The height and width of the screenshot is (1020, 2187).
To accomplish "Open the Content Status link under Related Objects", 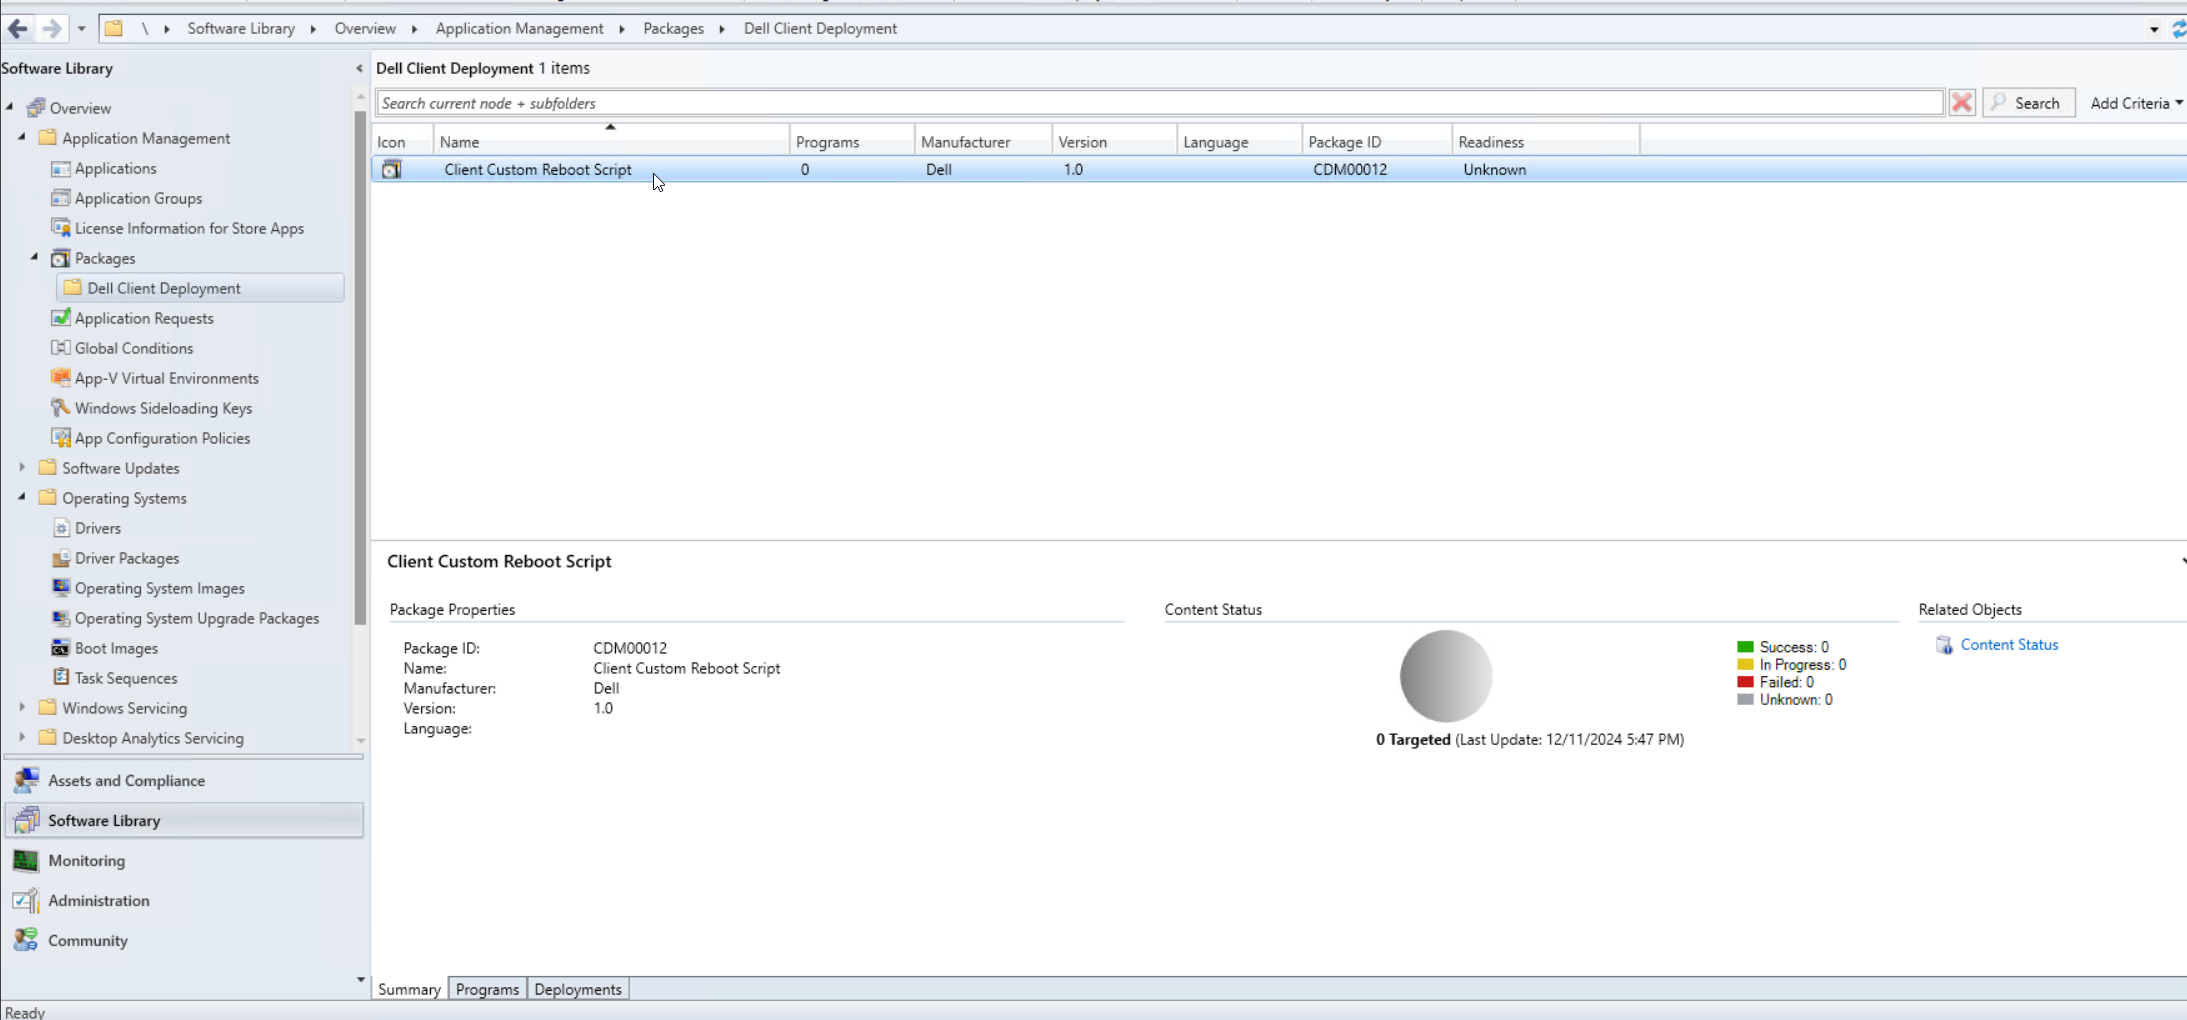I will [x=2009, y=644].
